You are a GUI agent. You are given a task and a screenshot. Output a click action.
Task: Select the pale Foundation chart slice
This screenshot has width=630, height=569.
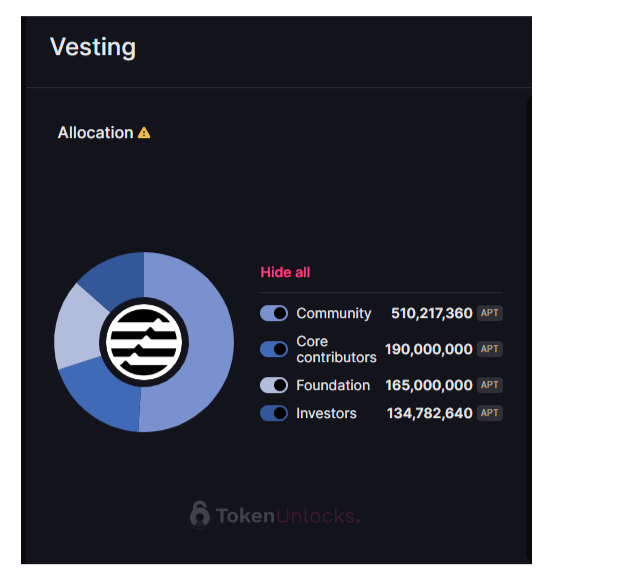click(x=78, y=327)
